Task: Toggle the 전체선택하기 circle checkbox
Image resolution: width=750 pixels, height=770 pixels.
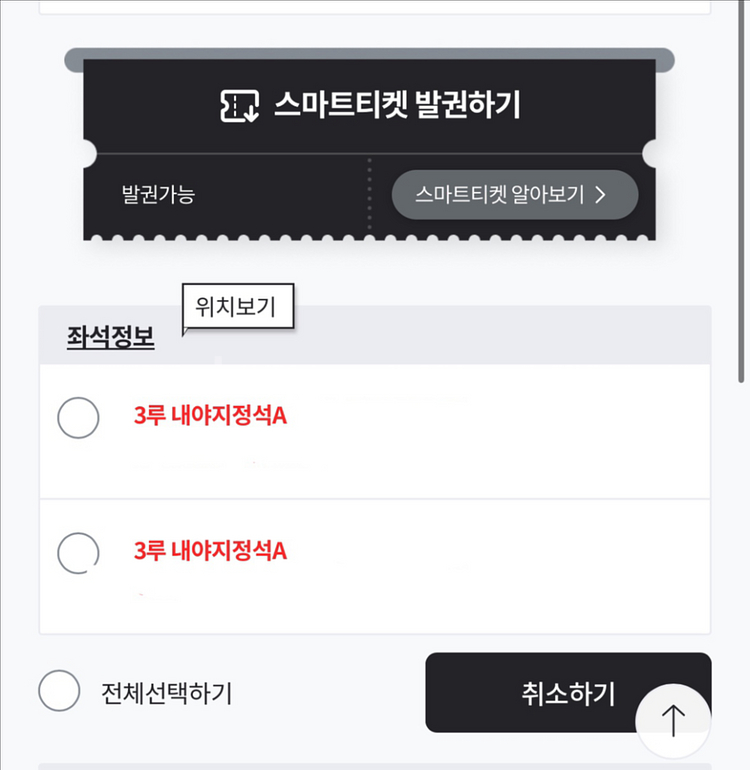Action: [x=59, y=691]
